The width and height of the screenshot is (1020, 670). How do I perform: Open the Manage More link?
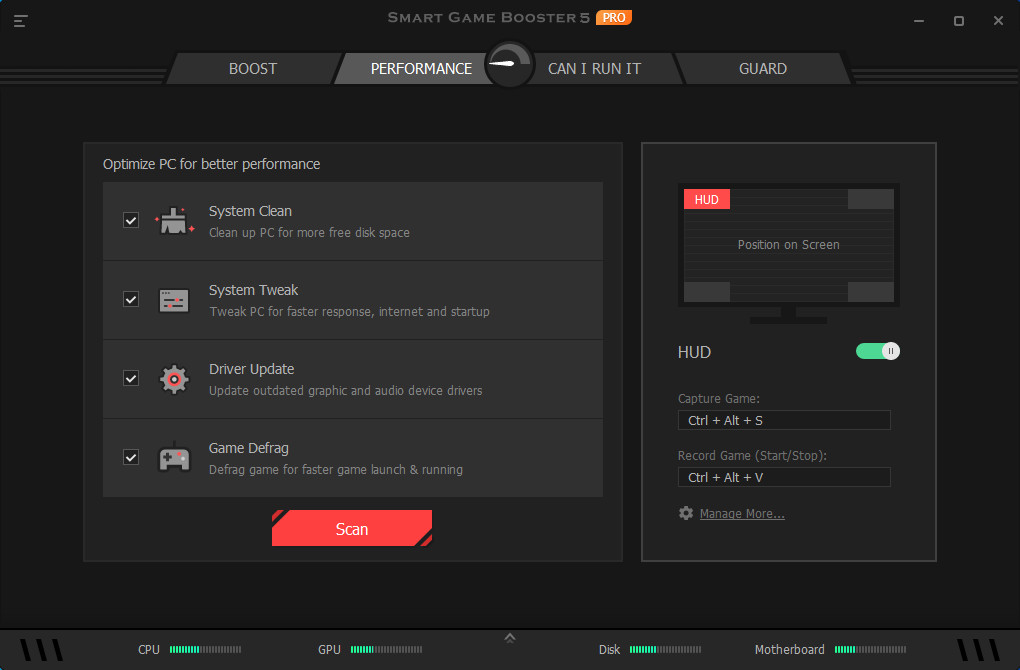tap(742, 512)
